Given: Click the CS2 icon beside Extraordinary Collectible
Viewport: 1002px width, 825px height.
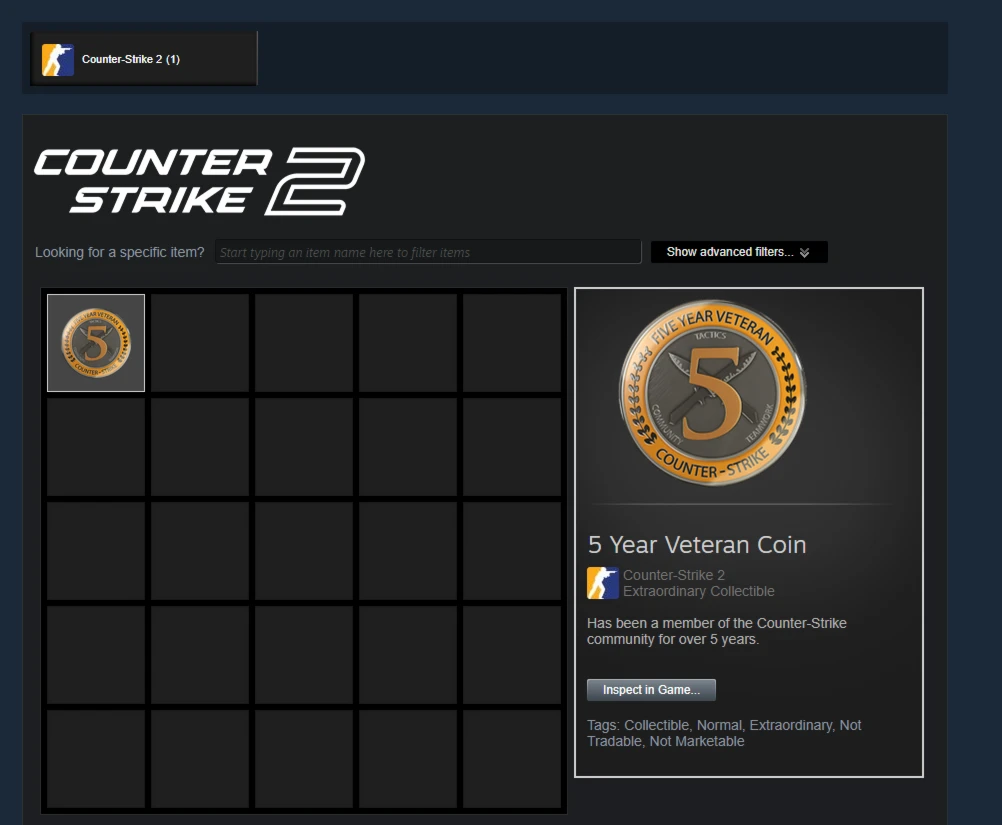Looking at the screenshot, I should (x=603, y=583).
